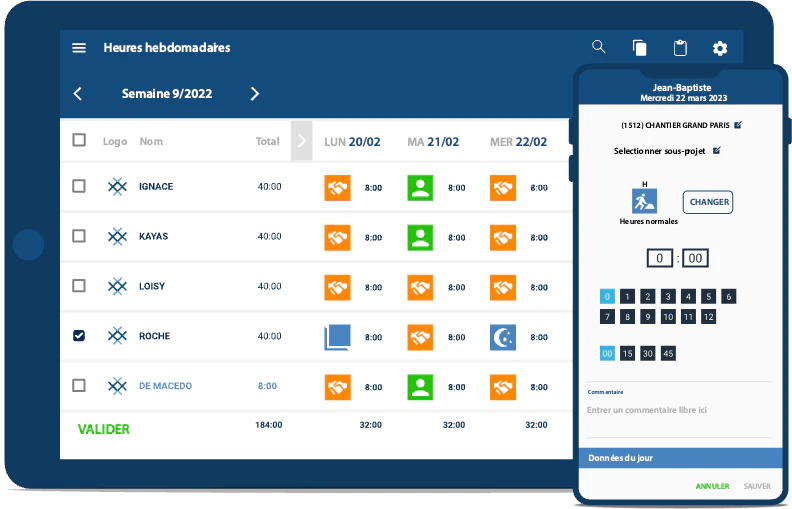This screenshot has width=792, height=509.
Task: Click LOISY's Tuesday handshake icon
Action: (x=420, y=287)
